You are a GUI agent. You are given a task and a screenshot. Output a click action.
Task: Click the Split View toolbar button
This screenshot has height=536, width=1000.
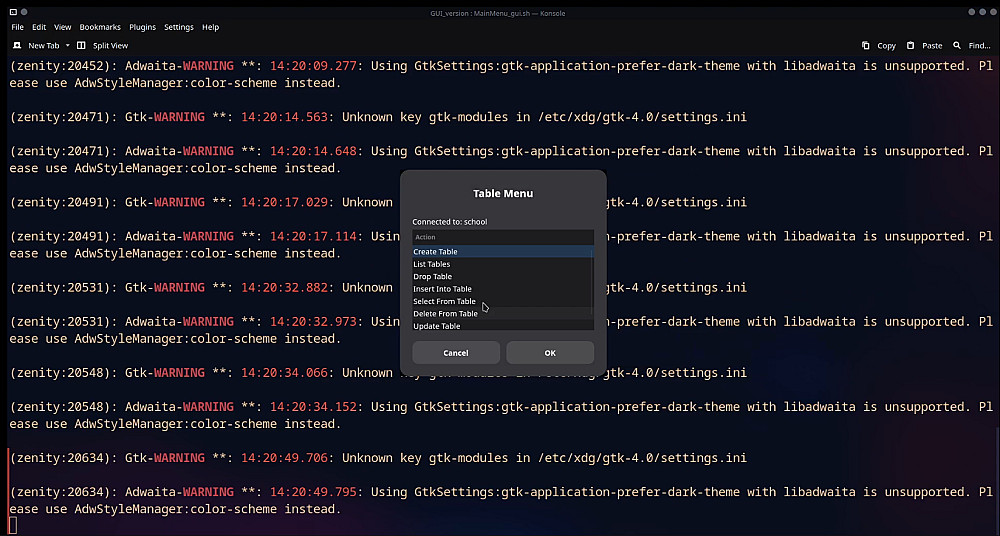tap(103, 46)
